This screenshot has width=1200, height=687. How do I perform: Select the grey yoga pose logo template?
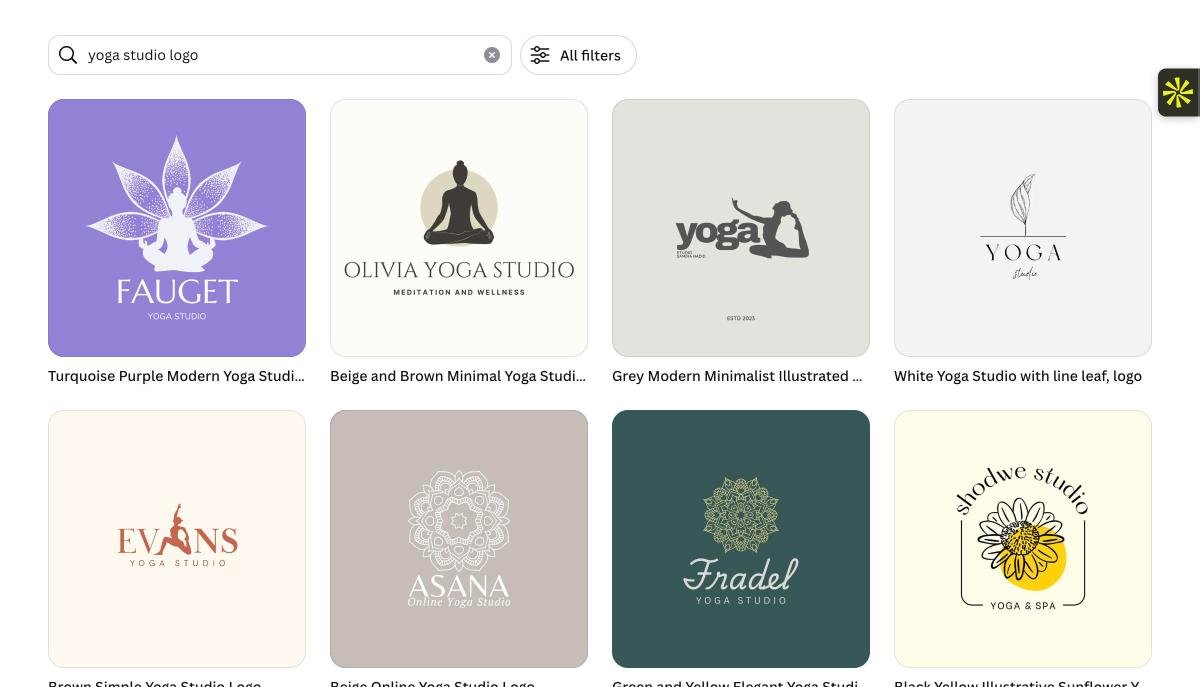[741, 228]
